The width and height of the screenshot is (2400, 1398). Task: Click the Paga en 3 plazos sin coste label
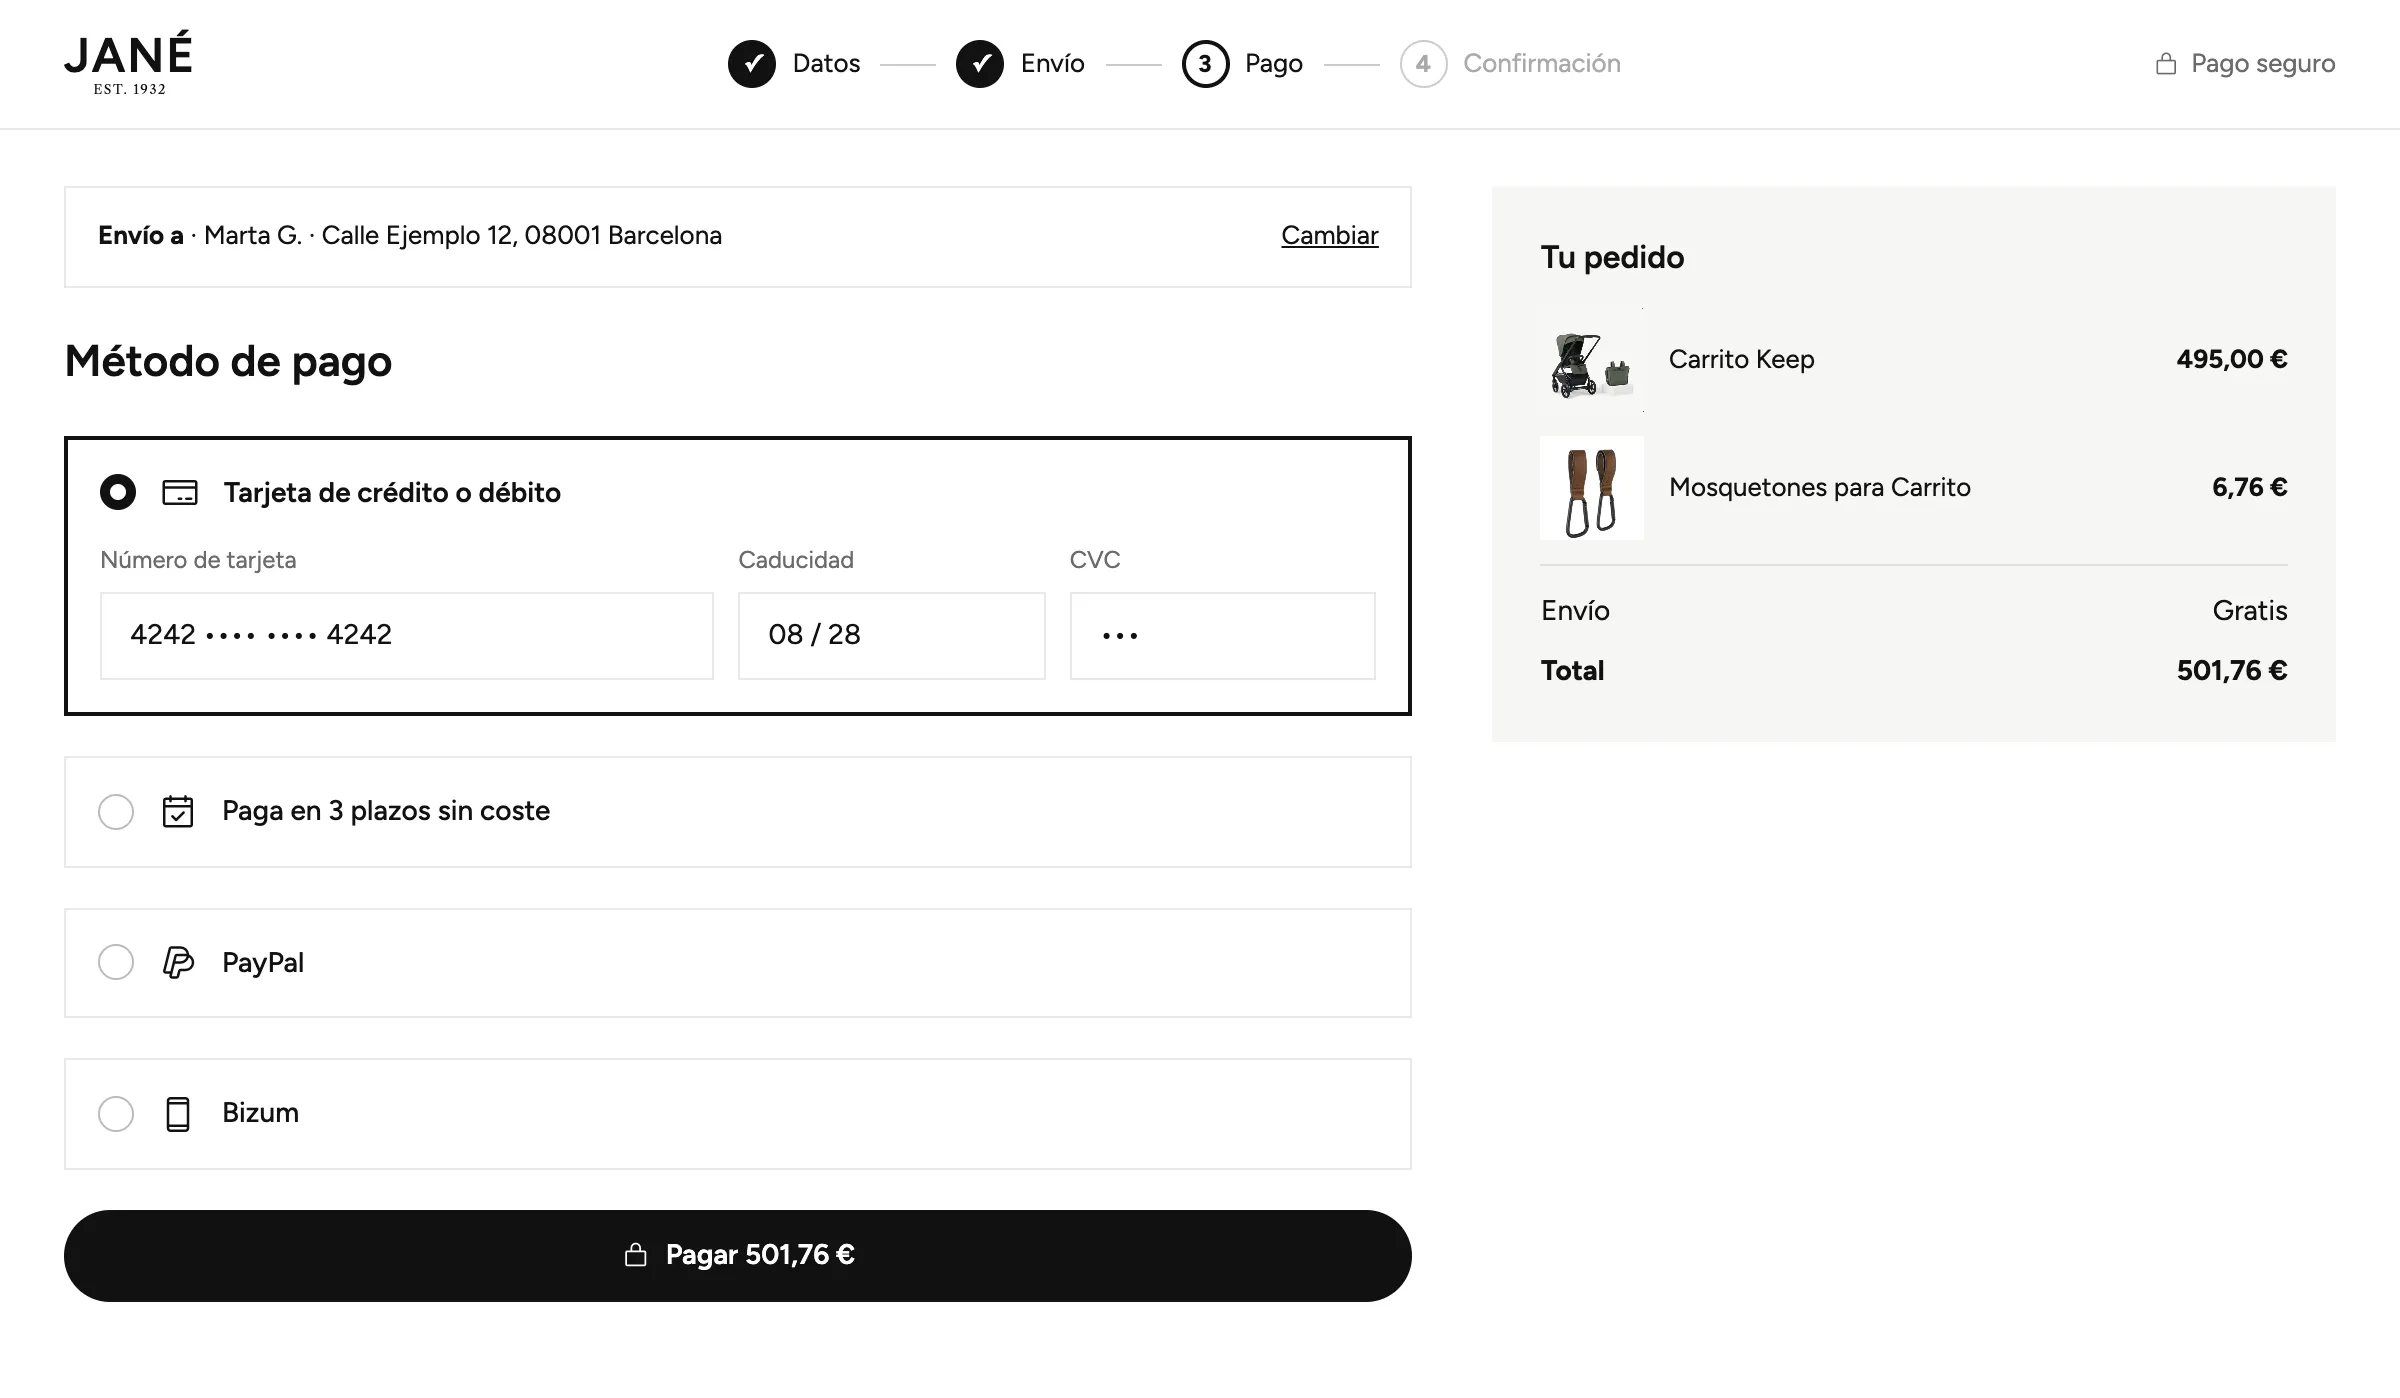386,811
